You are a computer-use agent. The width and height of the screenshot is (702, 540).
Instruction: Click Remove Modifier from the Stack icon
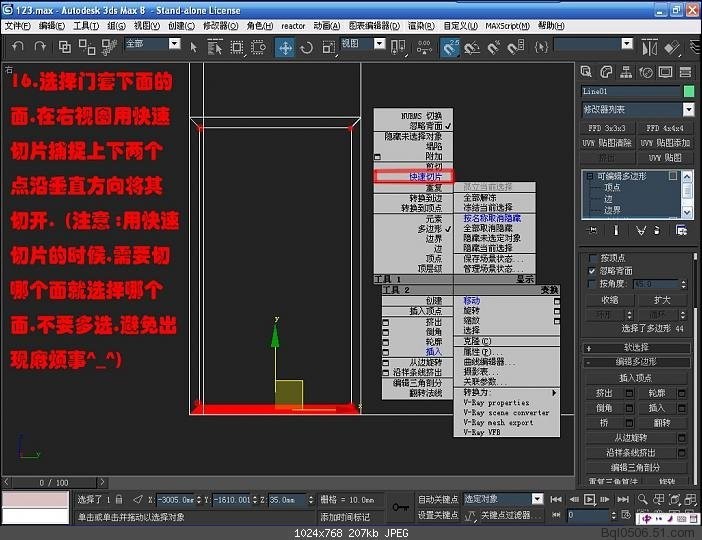point(657,230)
